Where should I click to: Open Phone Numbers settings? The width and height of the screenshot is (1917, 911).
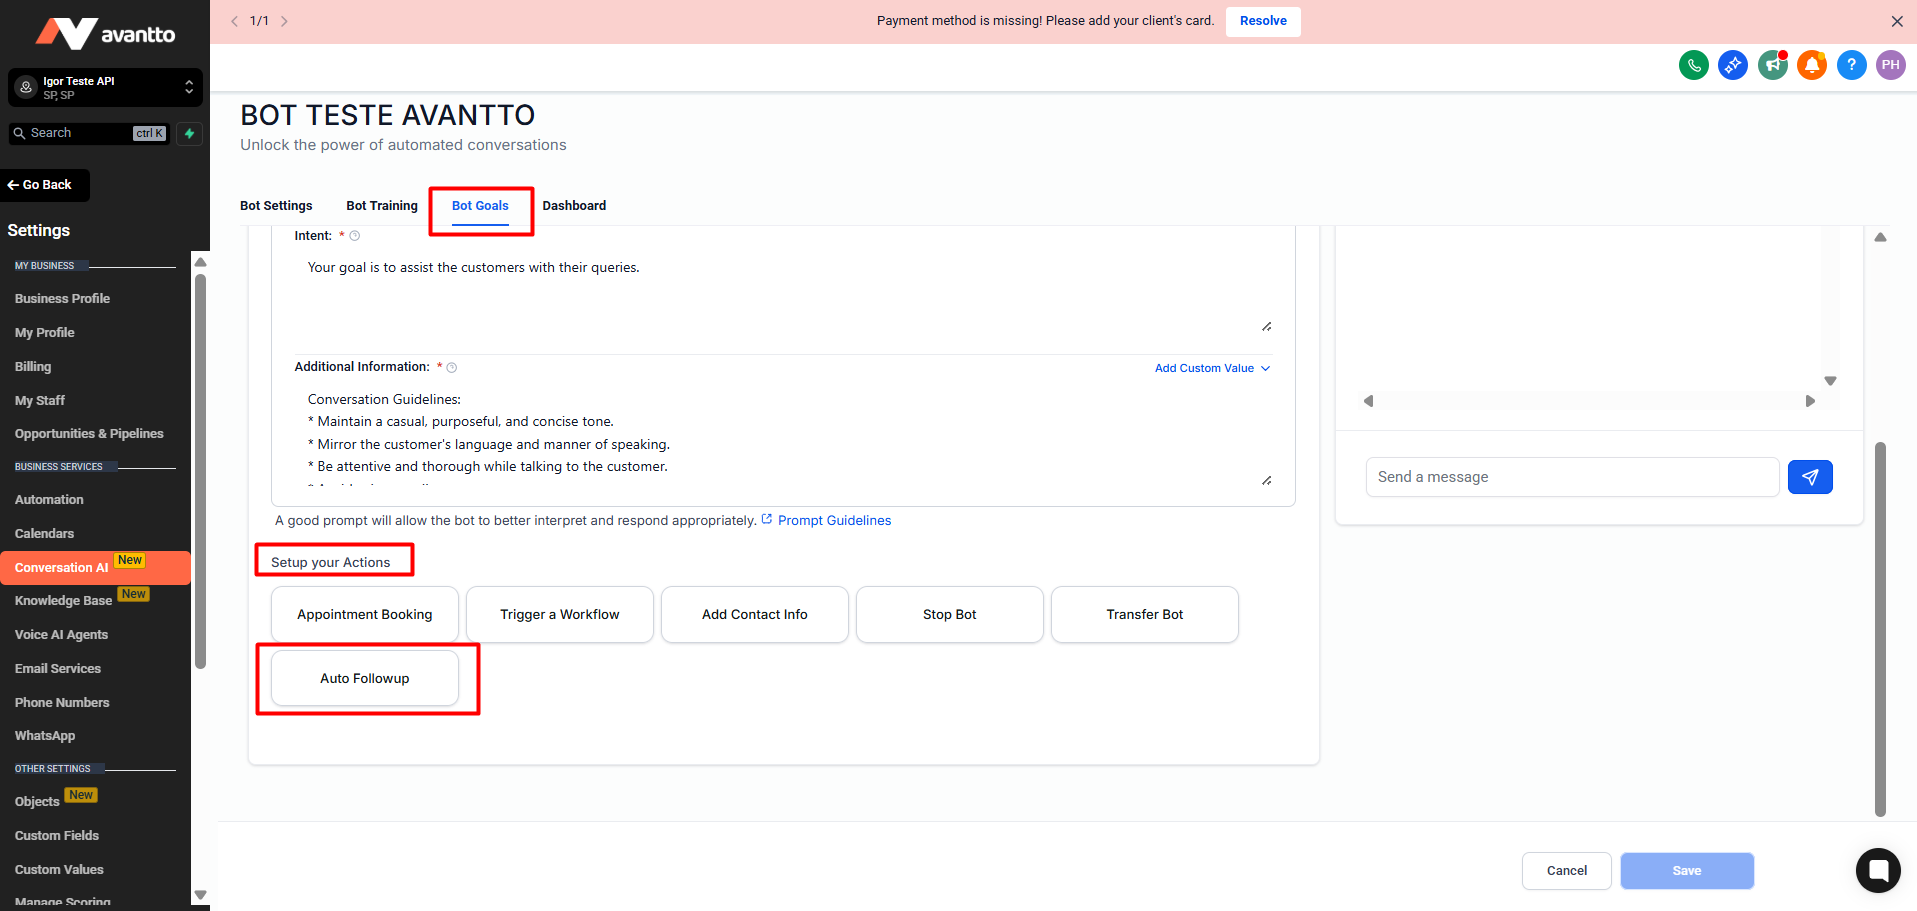tap(62, 703)
